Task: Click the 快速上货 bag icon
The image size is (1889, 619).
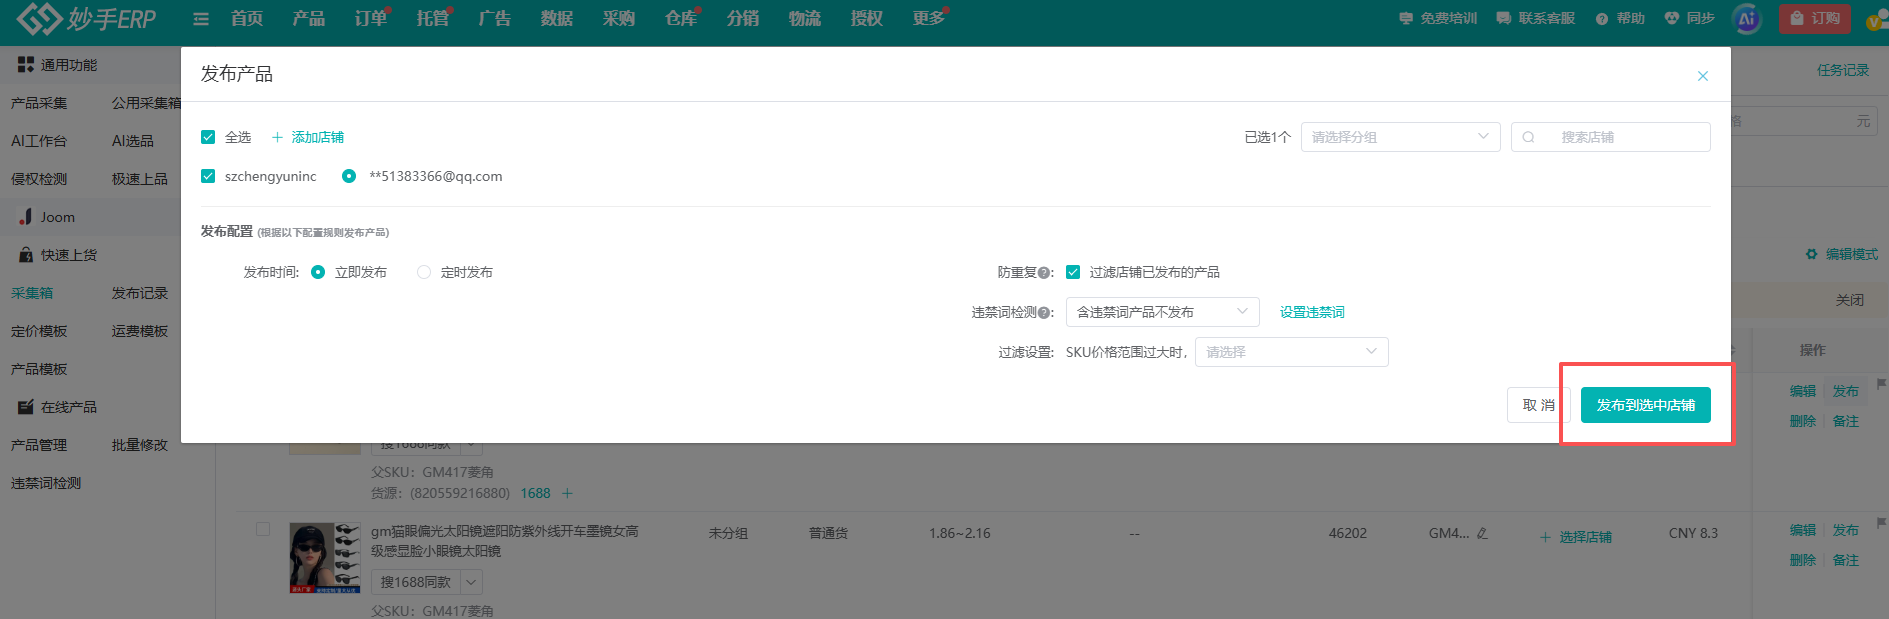Action: coord(26,255)
